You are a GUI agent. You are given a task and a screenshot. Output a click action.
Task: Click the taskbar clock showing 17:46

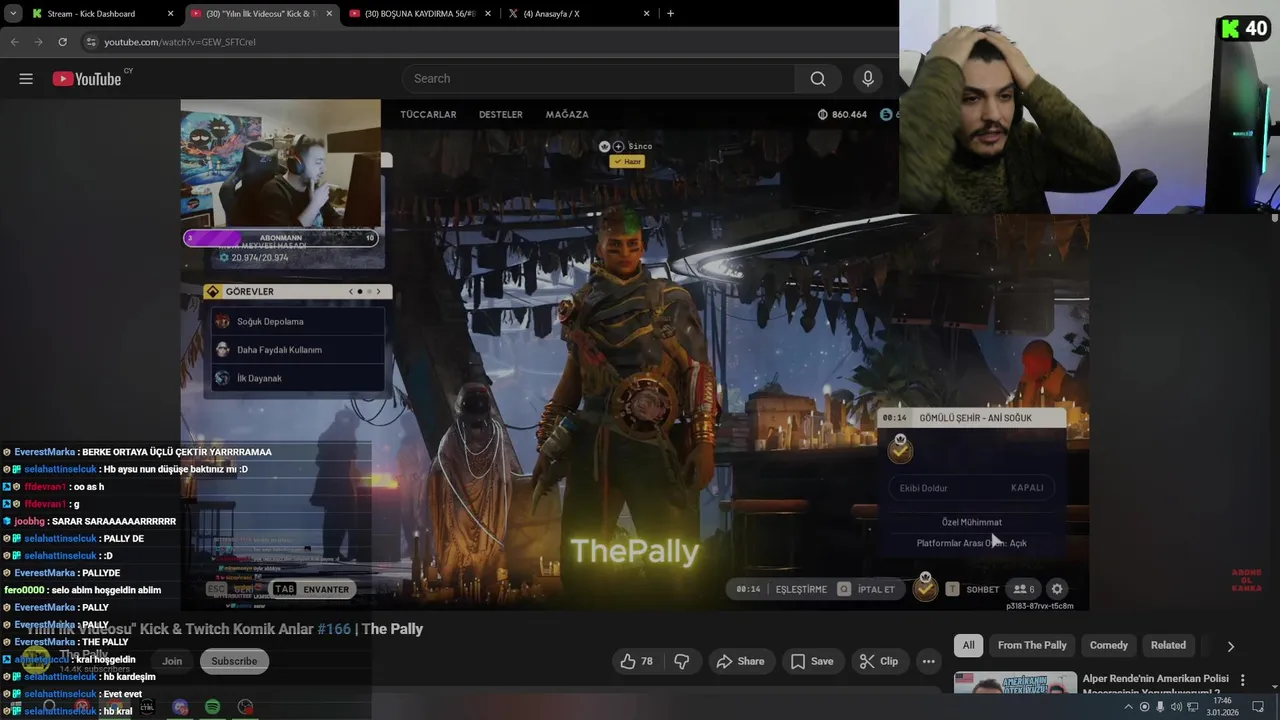(x=1222, y=707)
